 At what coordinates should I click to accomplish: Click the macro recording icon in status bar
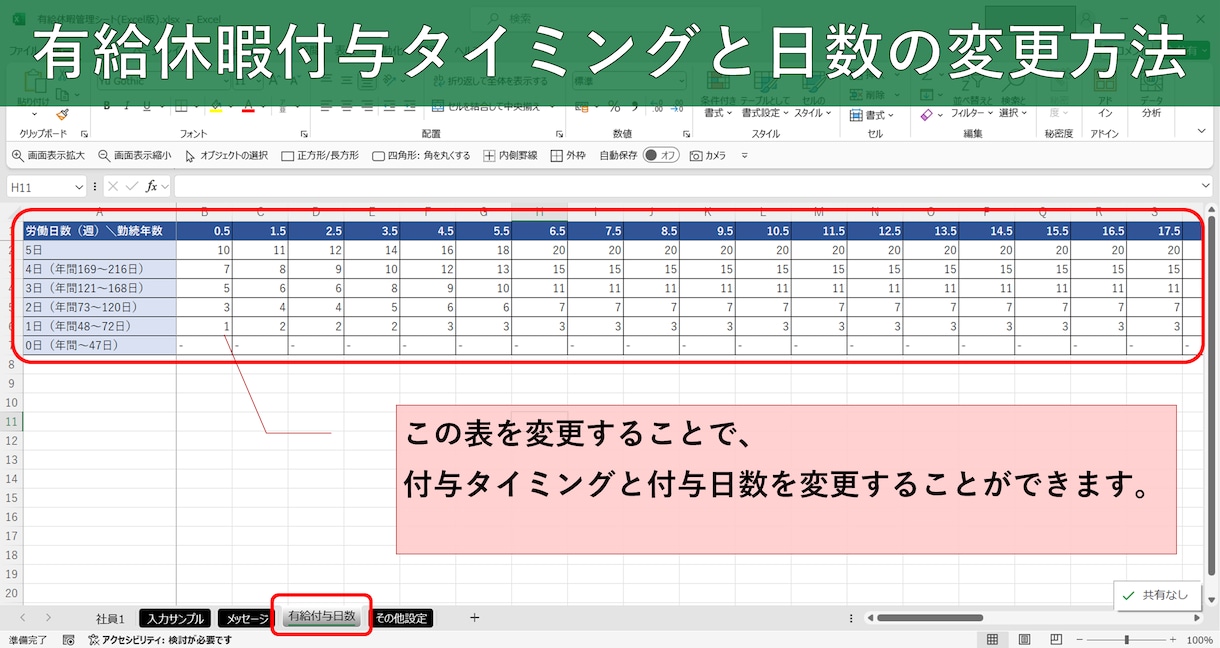pyautogui.click(x=68, y=639)
